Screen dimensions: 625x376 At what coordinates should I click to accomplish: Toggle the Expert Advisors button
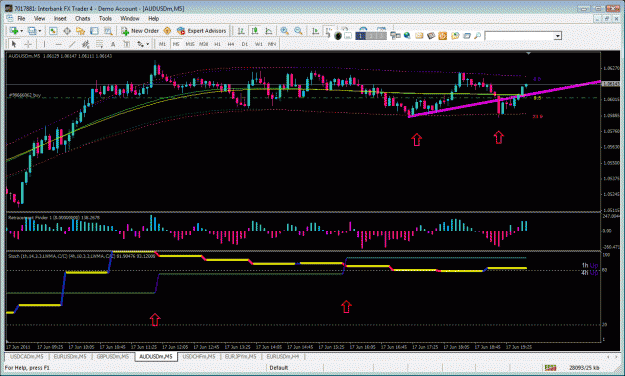(x=202, y=31)
